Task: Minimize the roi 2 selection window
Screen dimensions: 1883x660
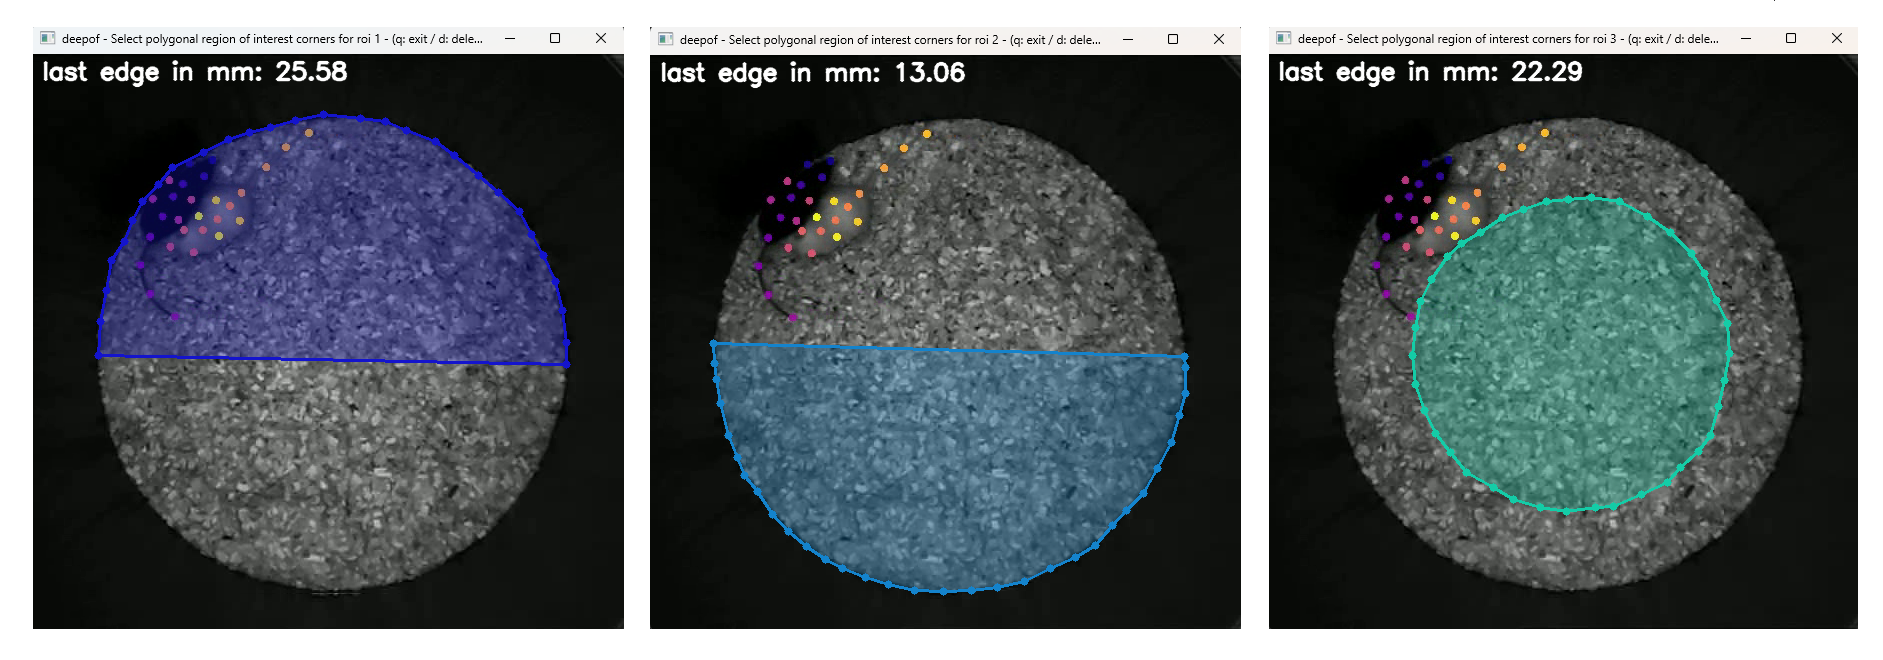Action: 1128,40
